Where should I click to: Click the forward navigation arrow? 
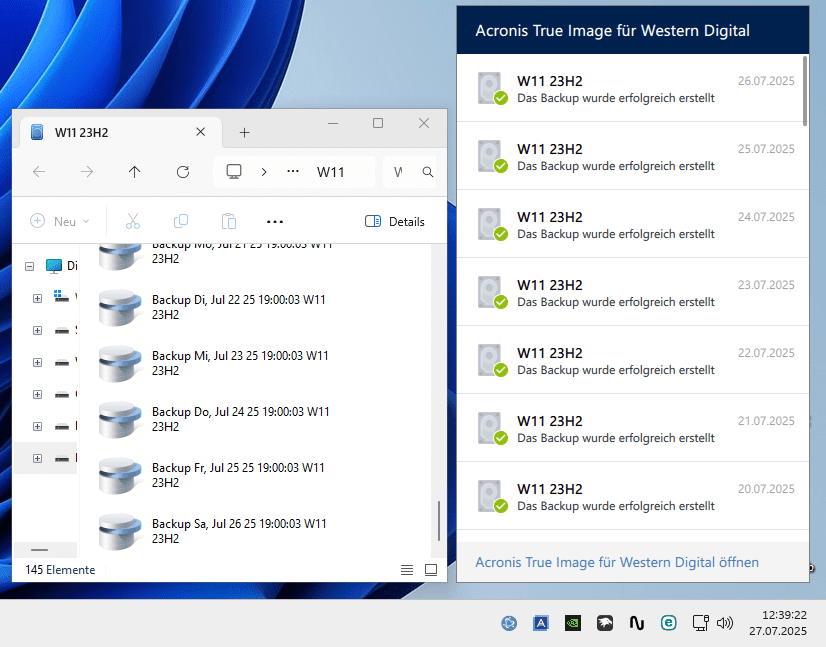87,172
